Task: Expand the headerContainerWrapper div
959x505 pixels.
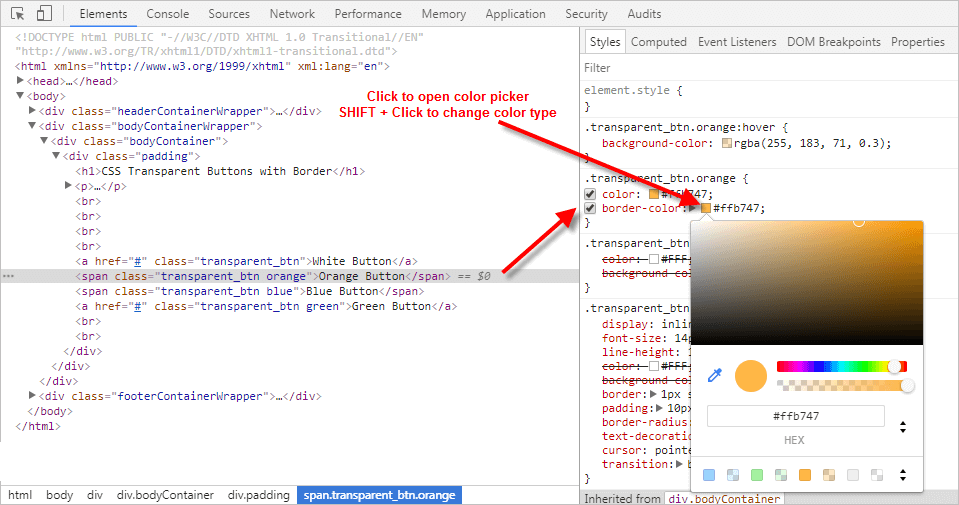Action: [32, 111]
